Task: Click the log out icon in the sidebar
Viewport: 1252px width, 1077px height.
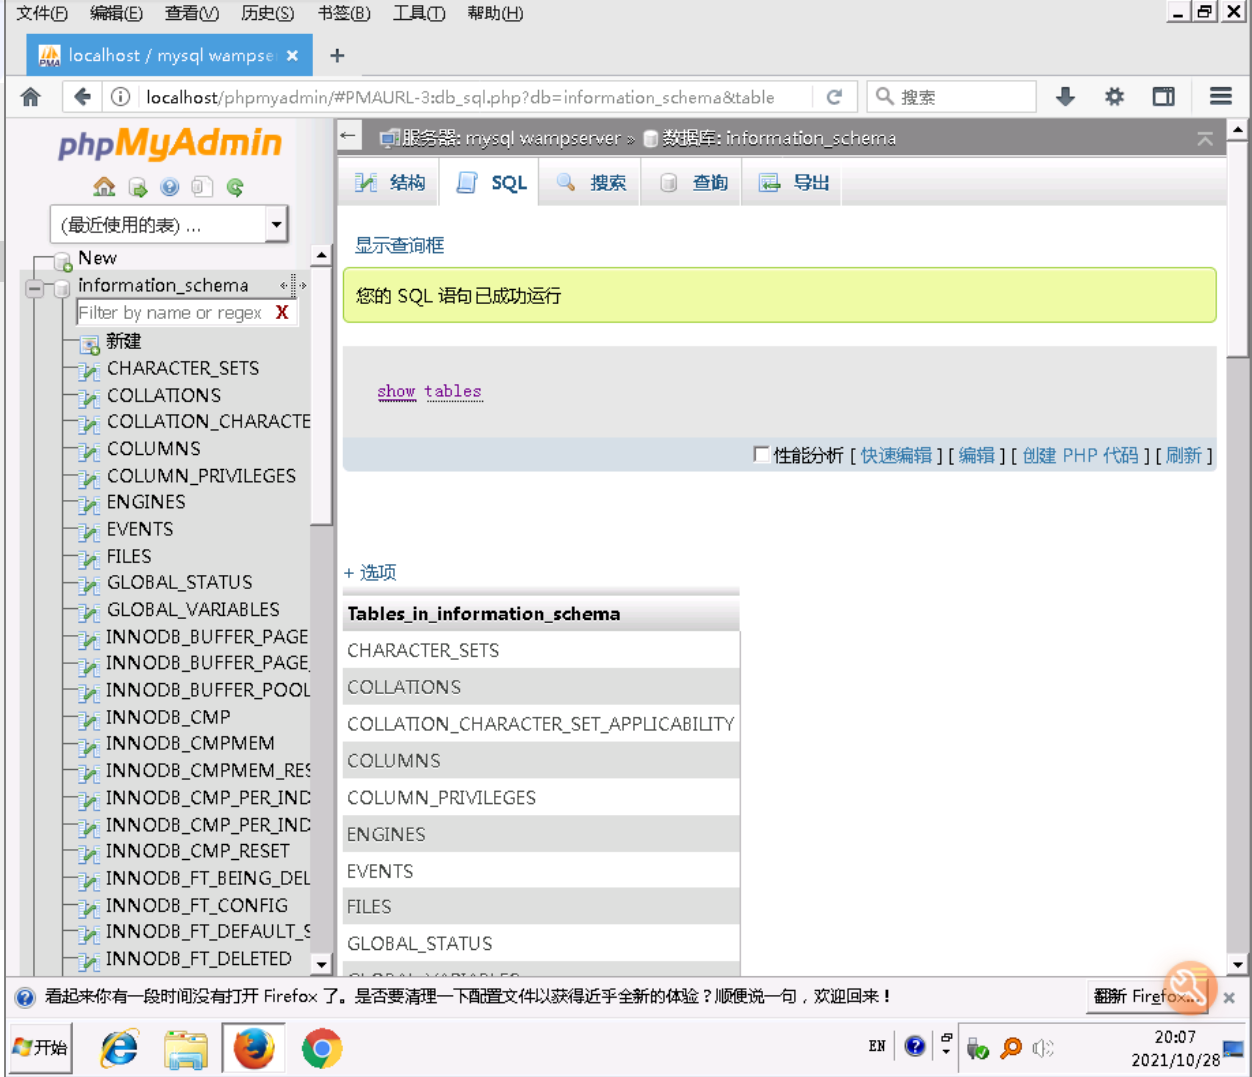Action: [138, 187]
